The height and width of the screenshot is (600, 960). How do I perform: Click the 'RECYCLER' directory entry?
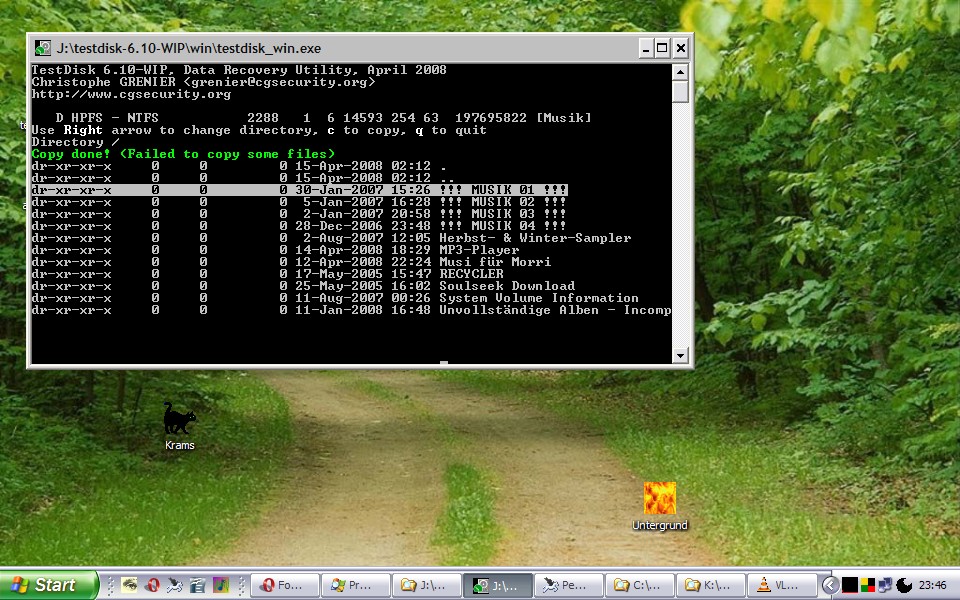471,274
